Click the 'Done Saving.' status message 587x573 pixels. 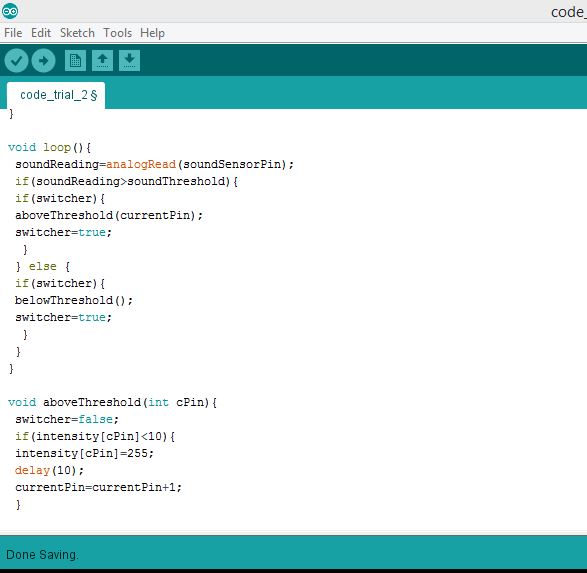[42, 555]
